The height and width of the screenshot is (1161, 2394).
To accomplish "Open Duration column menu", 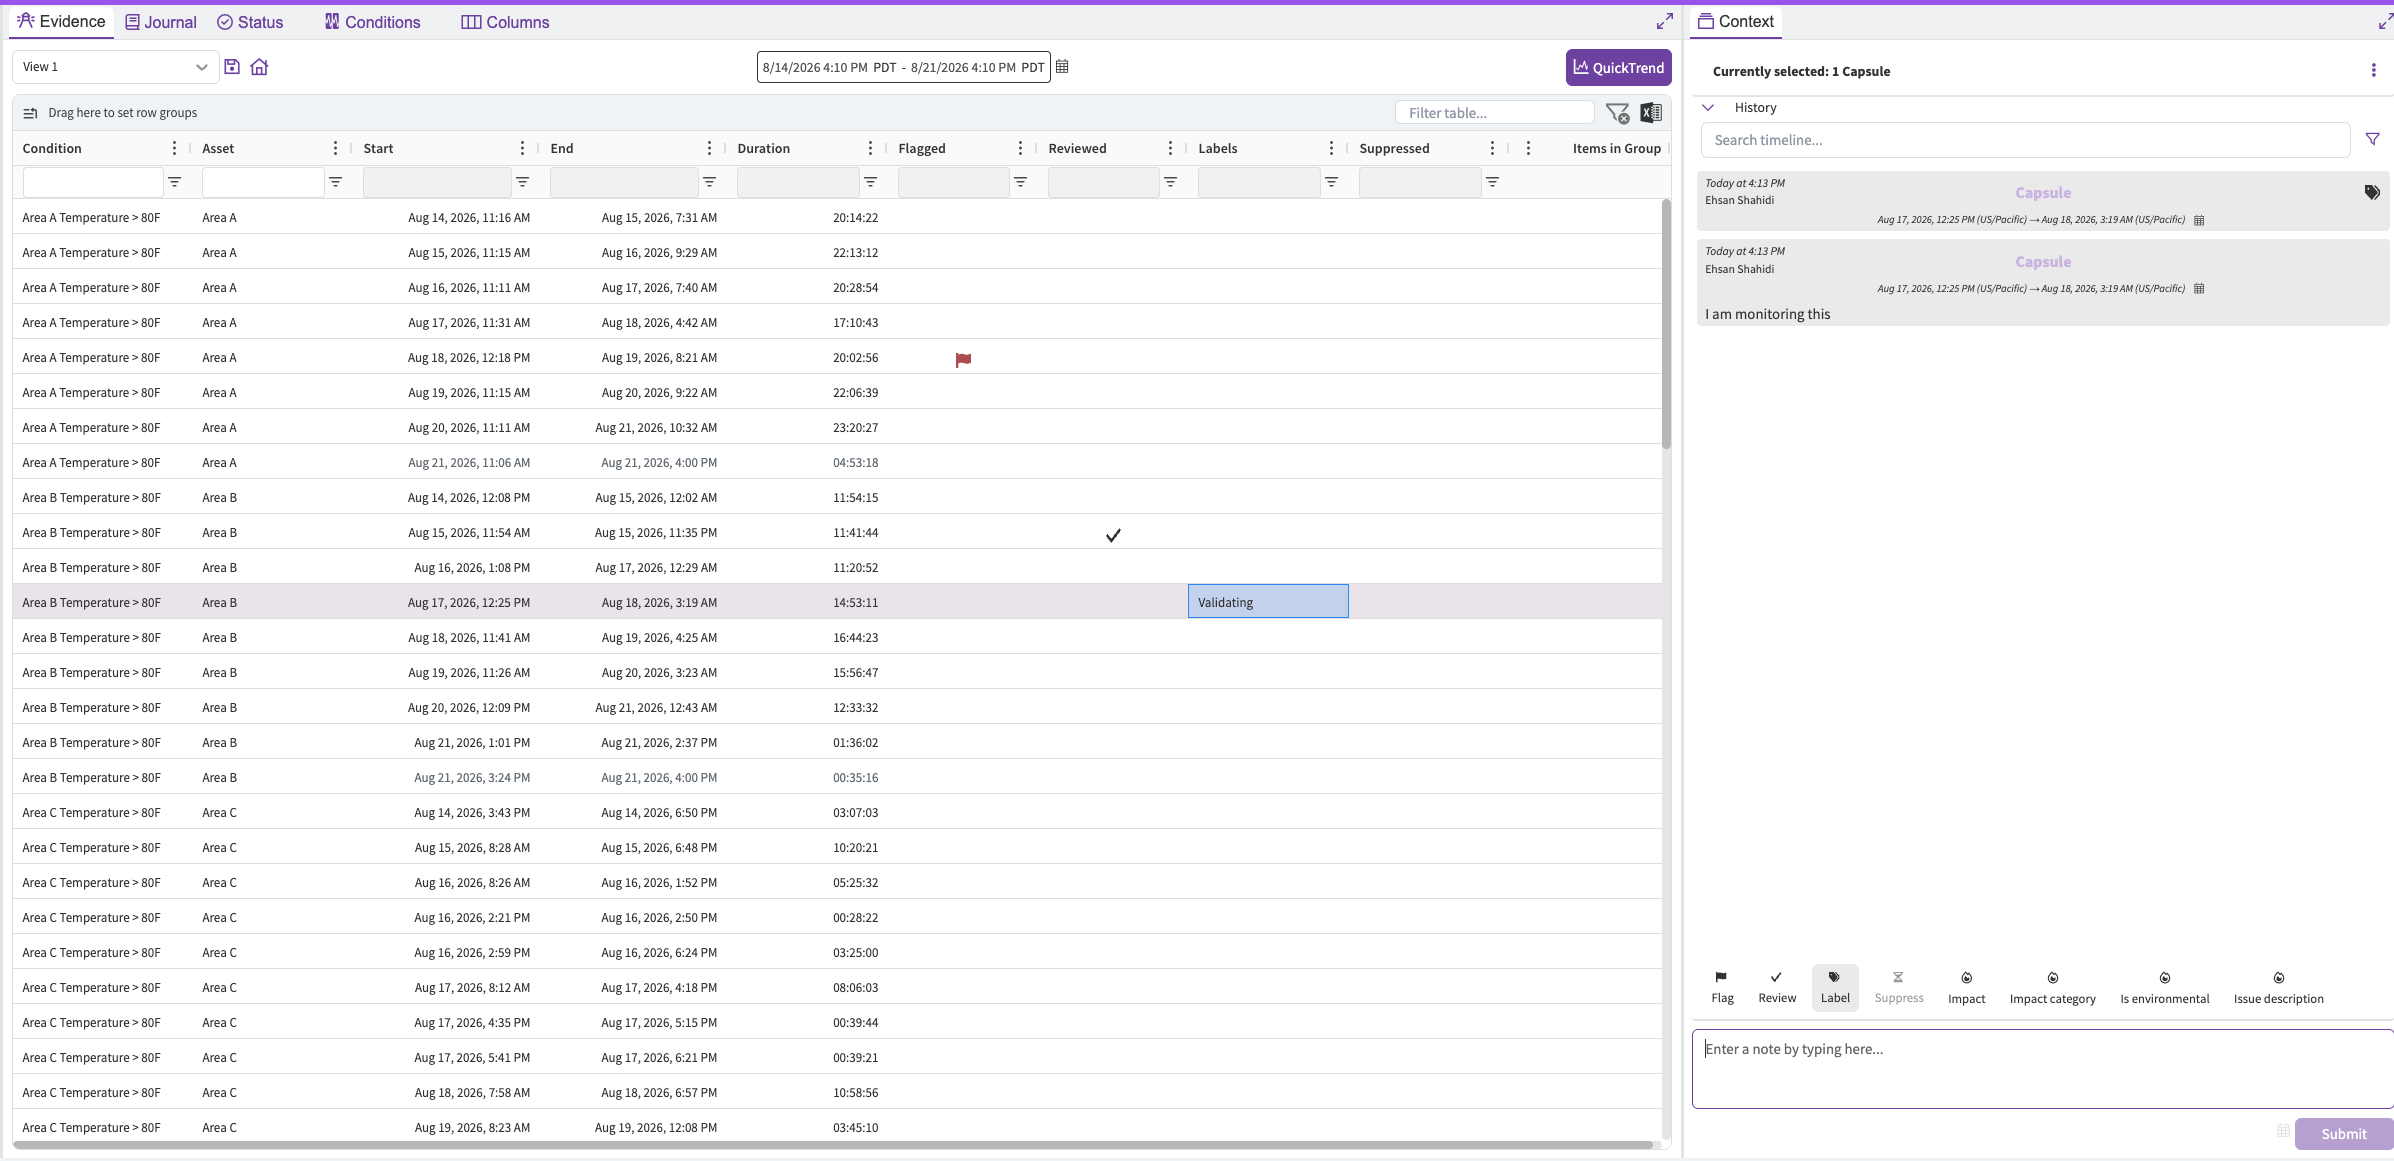I will click(x=870, y=148).
